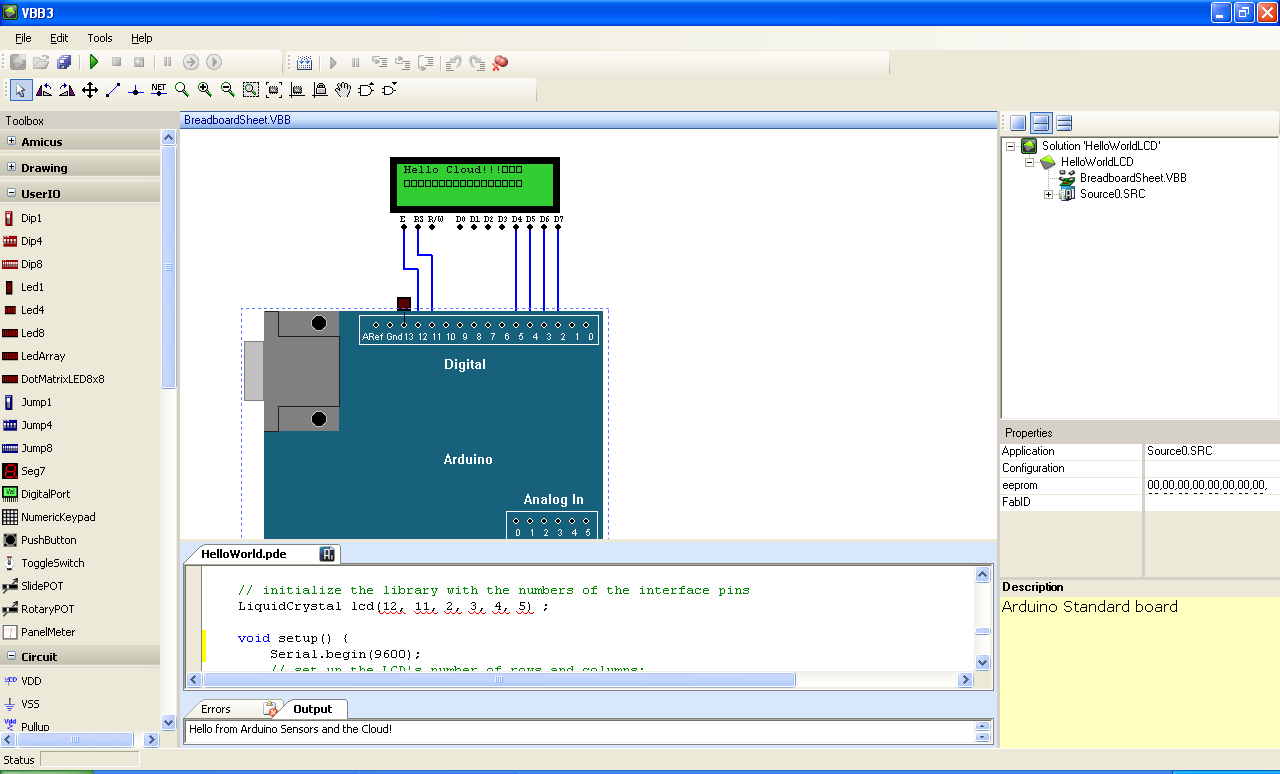Click the single pane layout icon
1280x774 pixels.
tap(1018, 123)
